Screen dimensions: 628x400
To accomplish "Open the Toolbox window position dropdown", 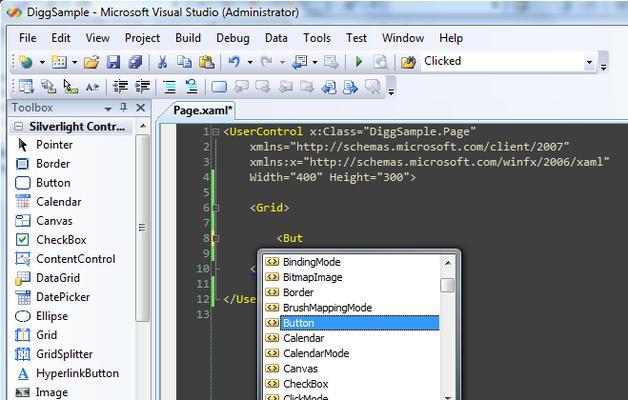I will (x=108, y=109).
